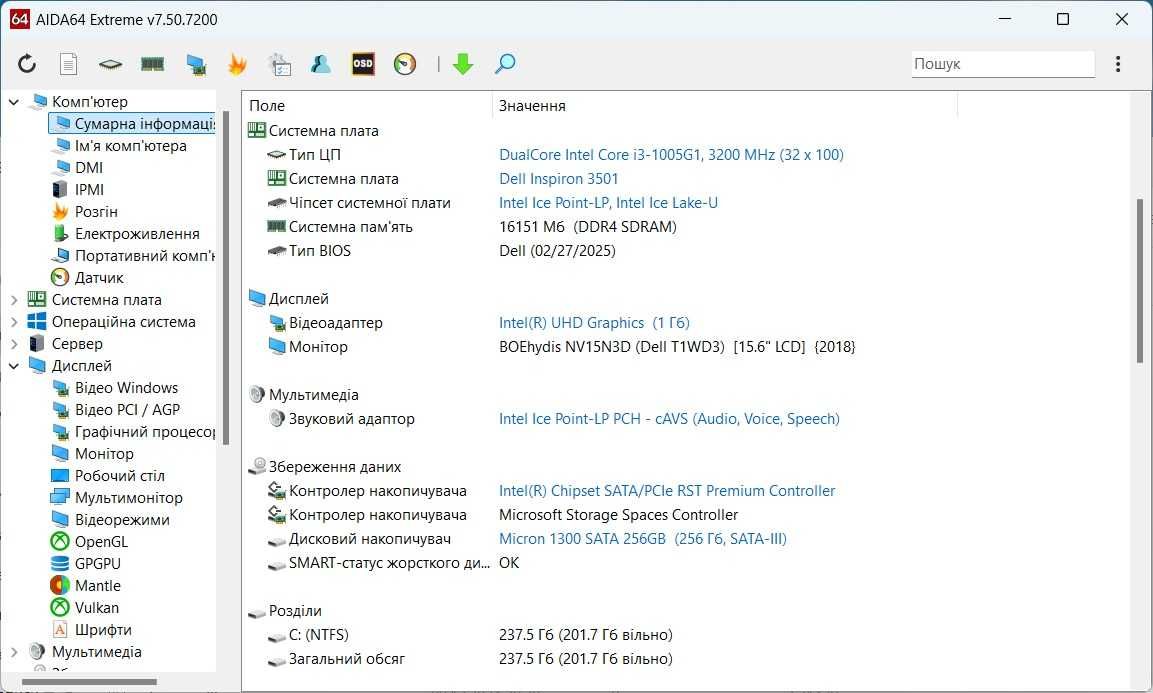Click the user account toolbar icon

pyautogui.click(x=321, y=64)
